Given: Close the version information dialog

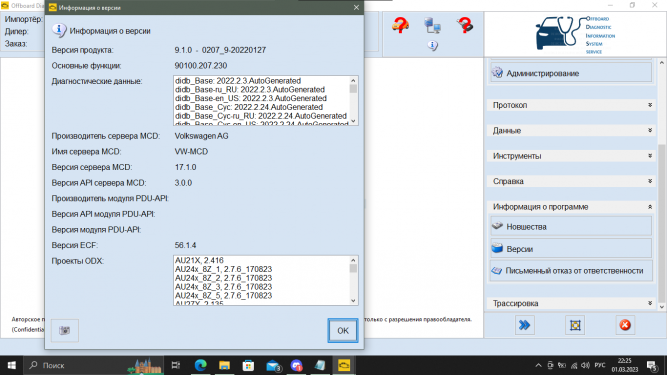Looking at the screenshot, I should (356, 7).
